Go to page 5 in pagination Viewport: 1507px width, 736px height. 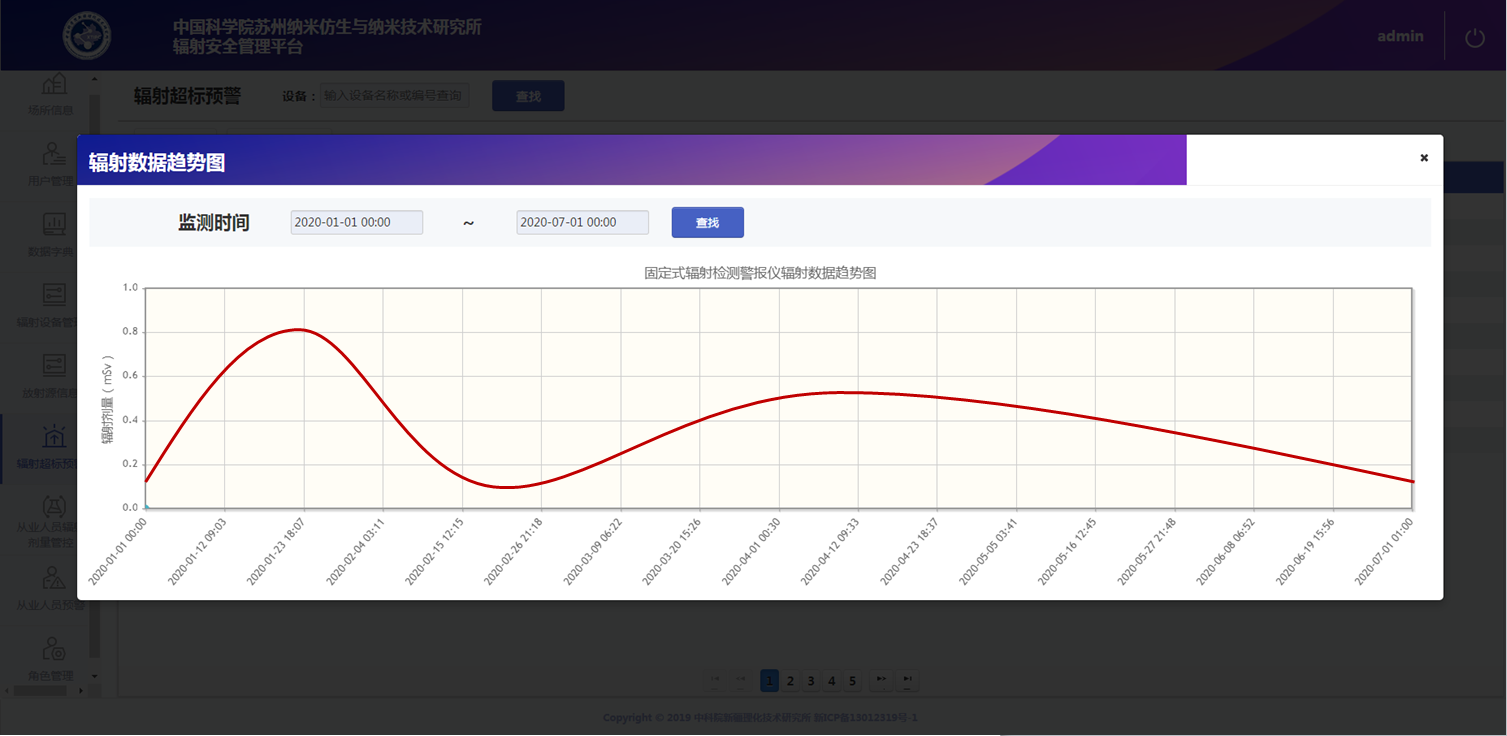pos(852,681)
